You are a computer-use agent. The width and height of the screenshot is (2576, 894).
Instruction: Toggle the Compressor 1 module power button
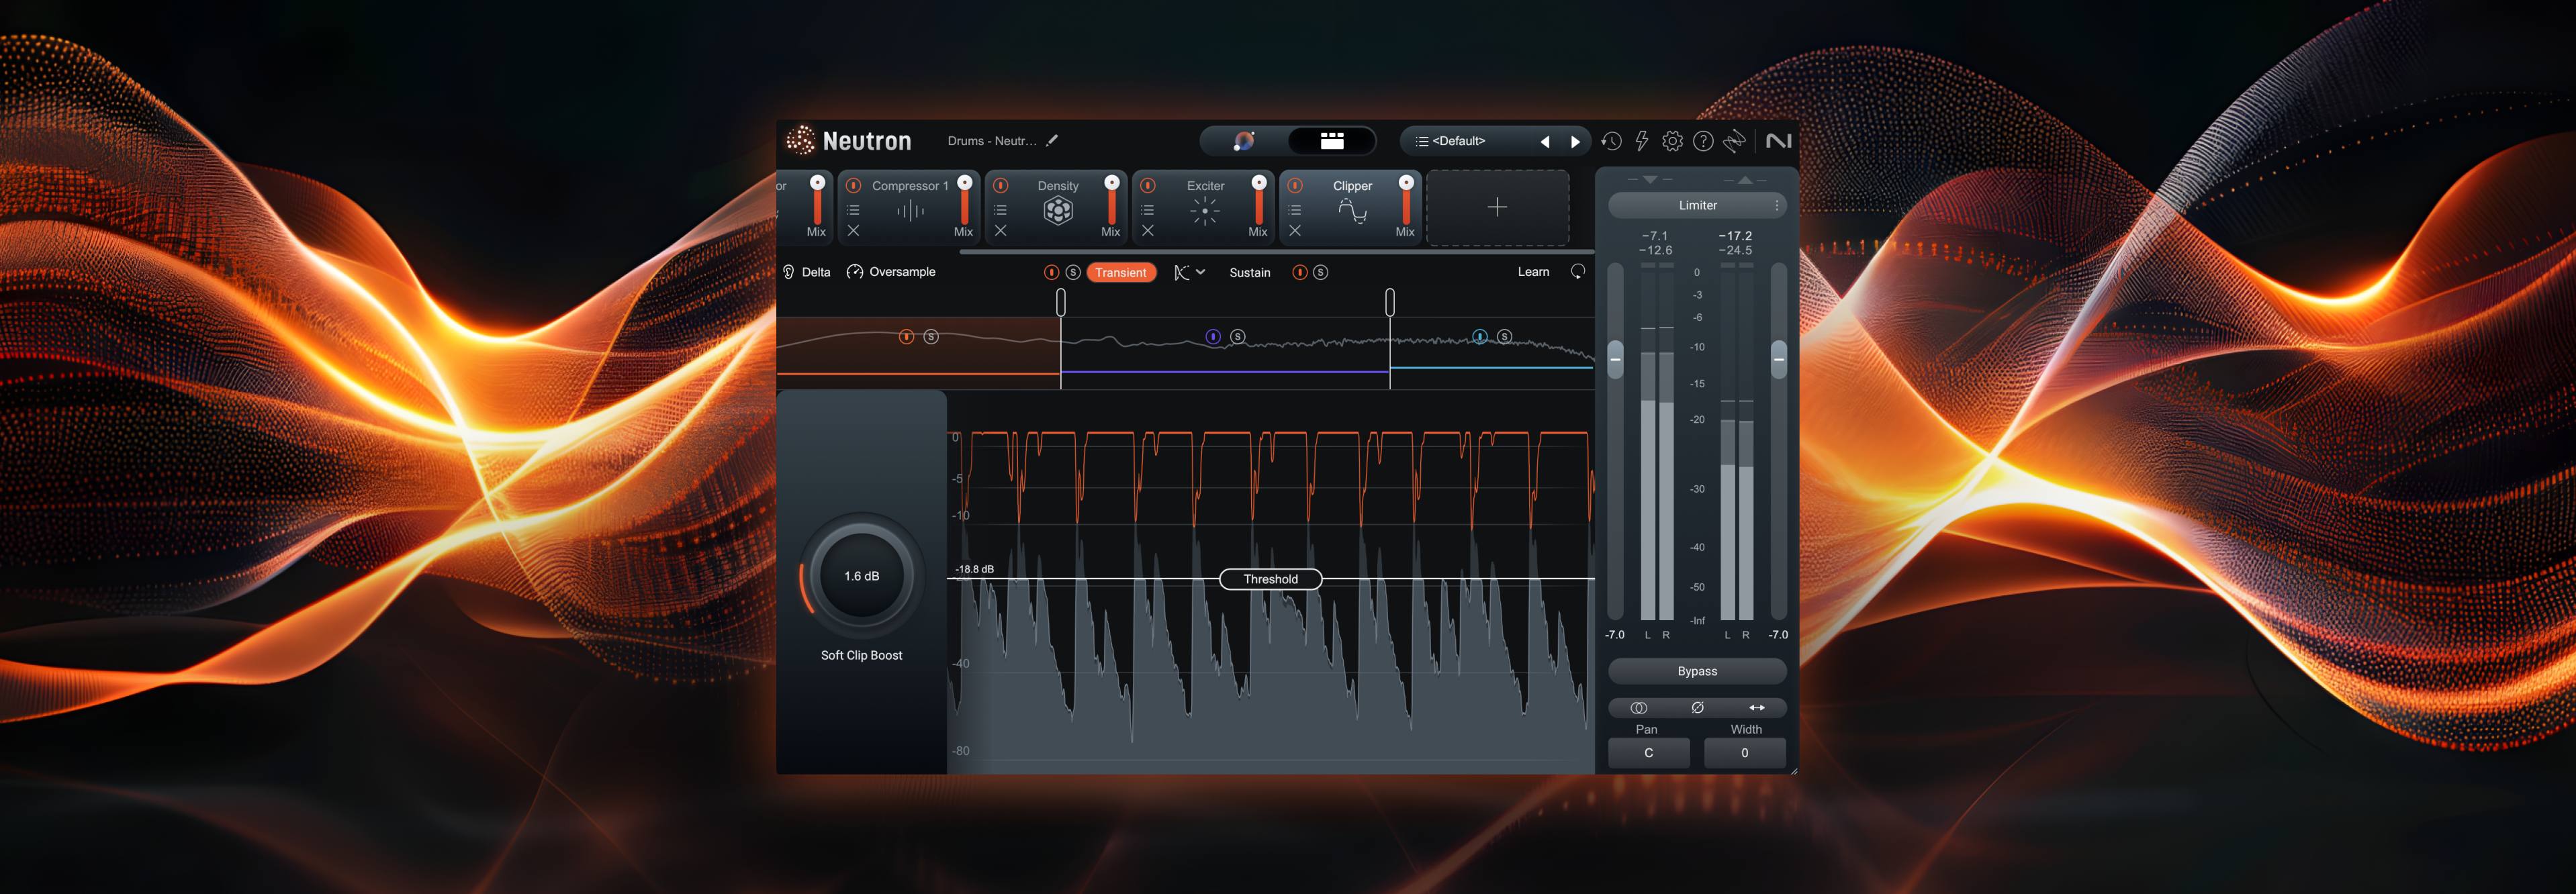(x=853, y=185)
